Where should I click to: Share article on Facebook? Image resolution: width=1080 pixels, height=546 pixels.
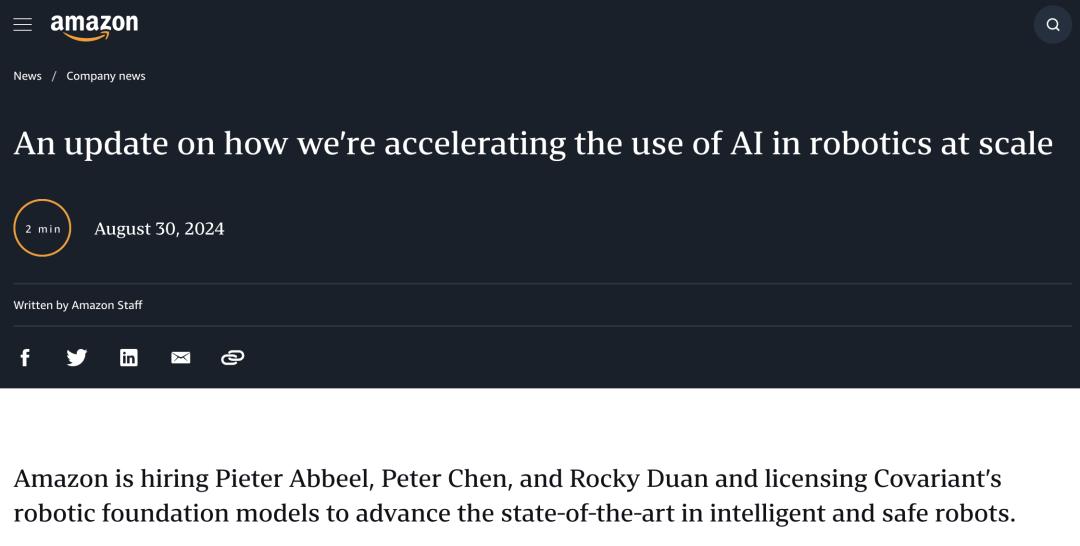25,357
